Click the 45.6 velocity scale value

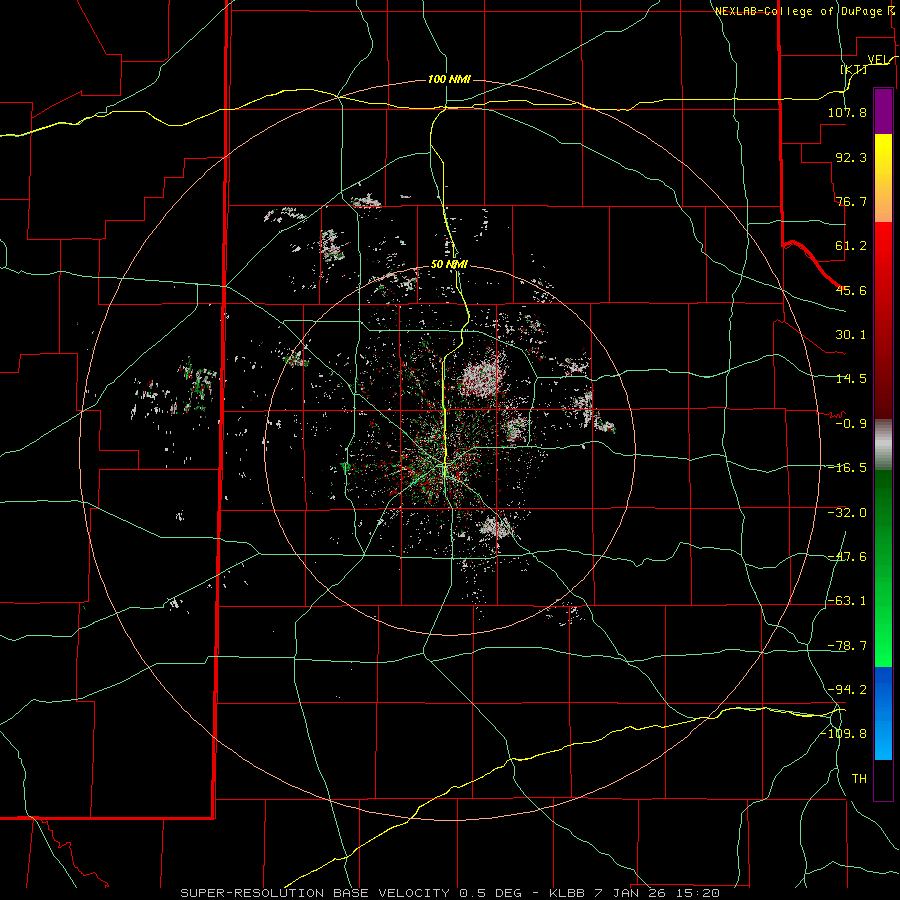(851, 290)
